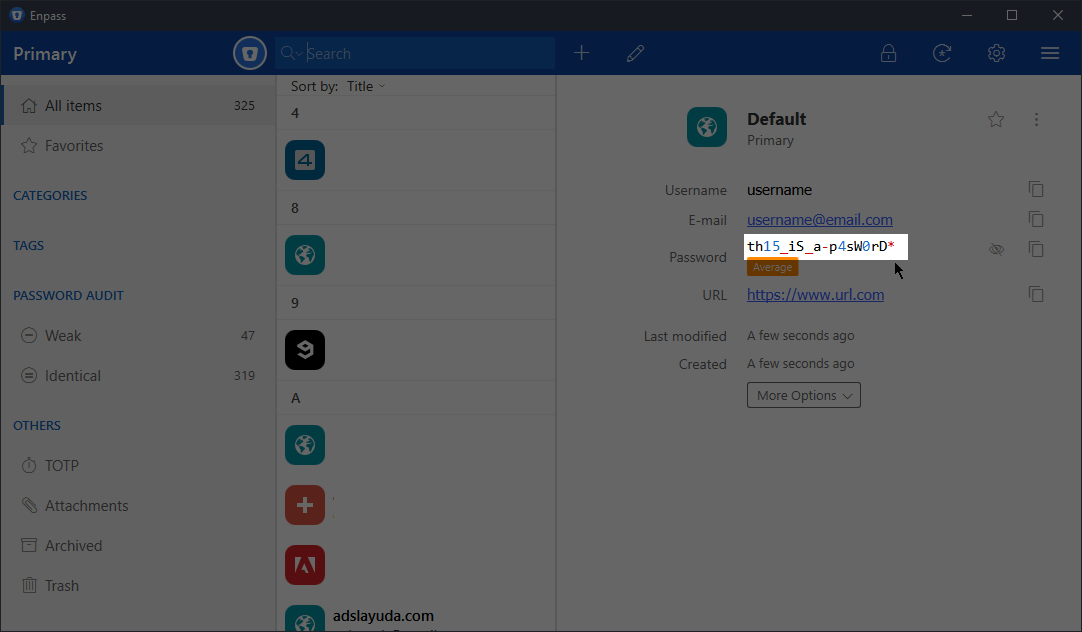Select All items in sidebar
The height and width of the screenshot is (632, 1082).
[138, 106]
